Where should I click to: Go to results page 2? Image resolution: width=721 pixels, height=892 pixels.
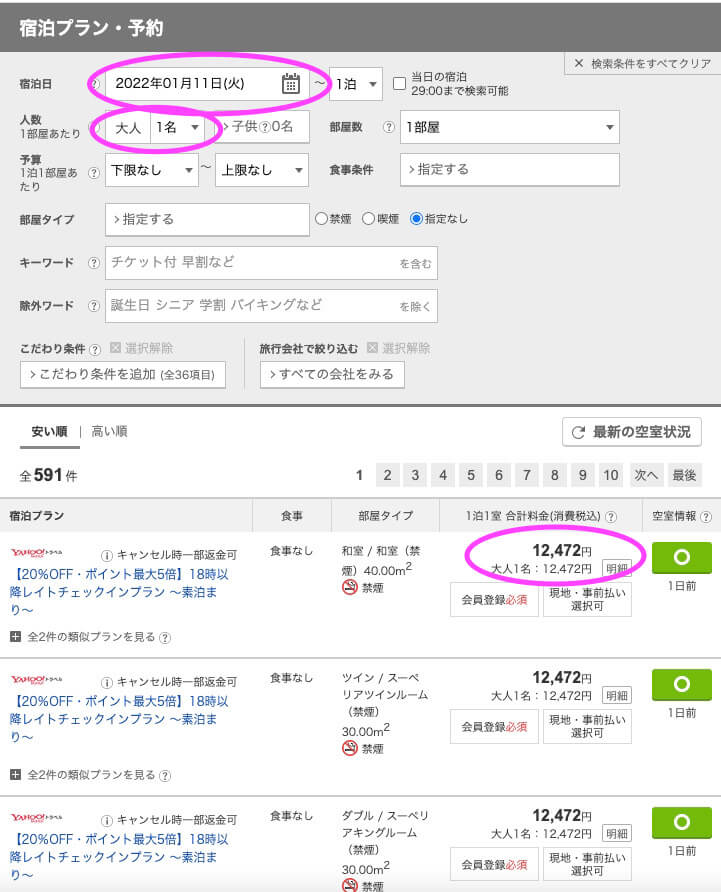(388, 475)
